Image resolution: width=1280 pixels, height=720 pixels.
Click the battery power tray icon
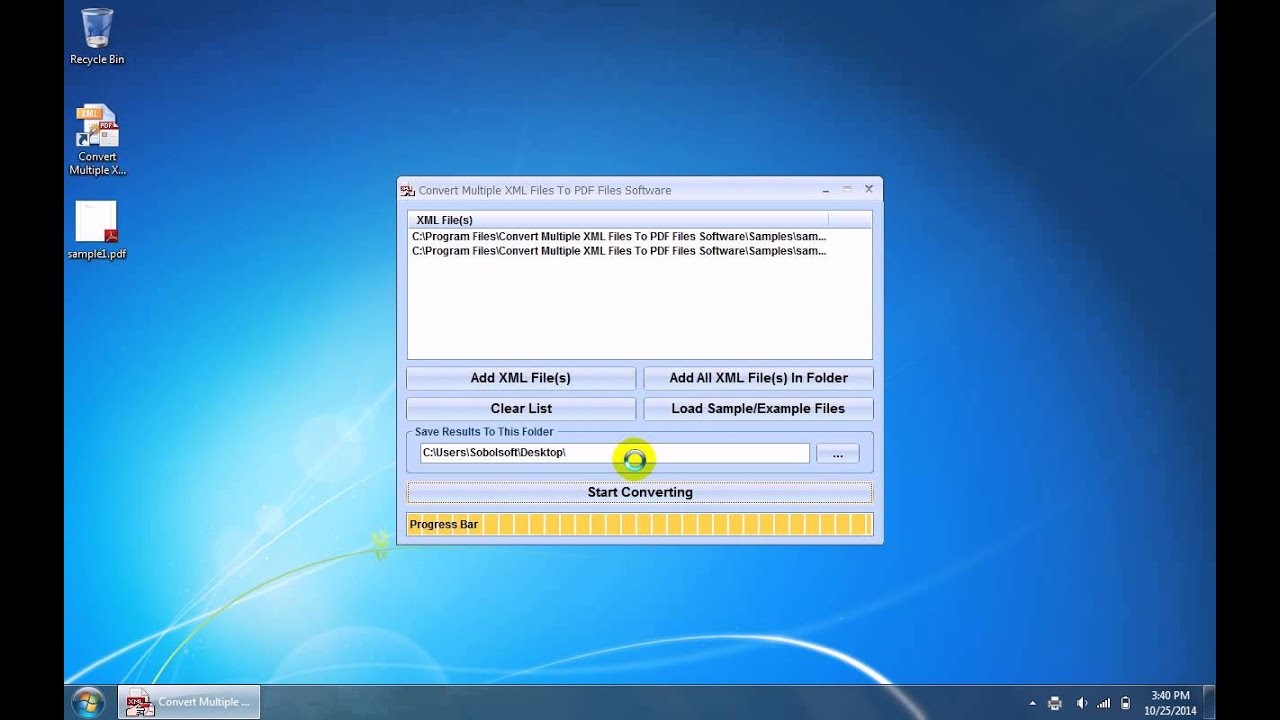pos(1126,703)
